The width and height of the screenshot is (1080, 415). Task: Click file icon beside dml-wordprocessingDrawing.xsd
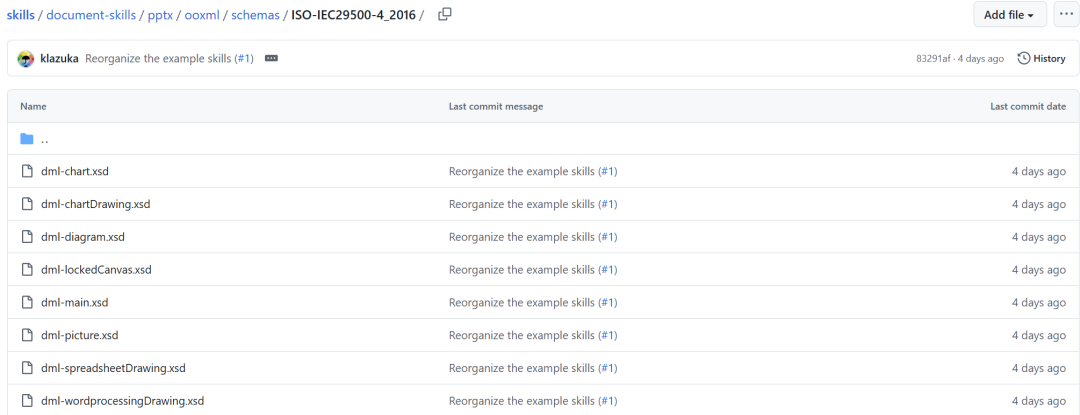(27, 401)
